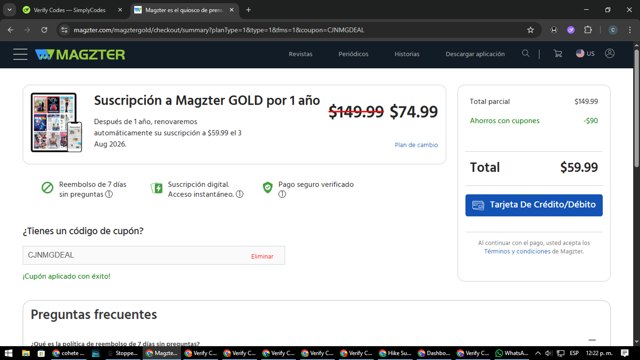Open the Windows Start menu
640x360 pixels.
8,353
